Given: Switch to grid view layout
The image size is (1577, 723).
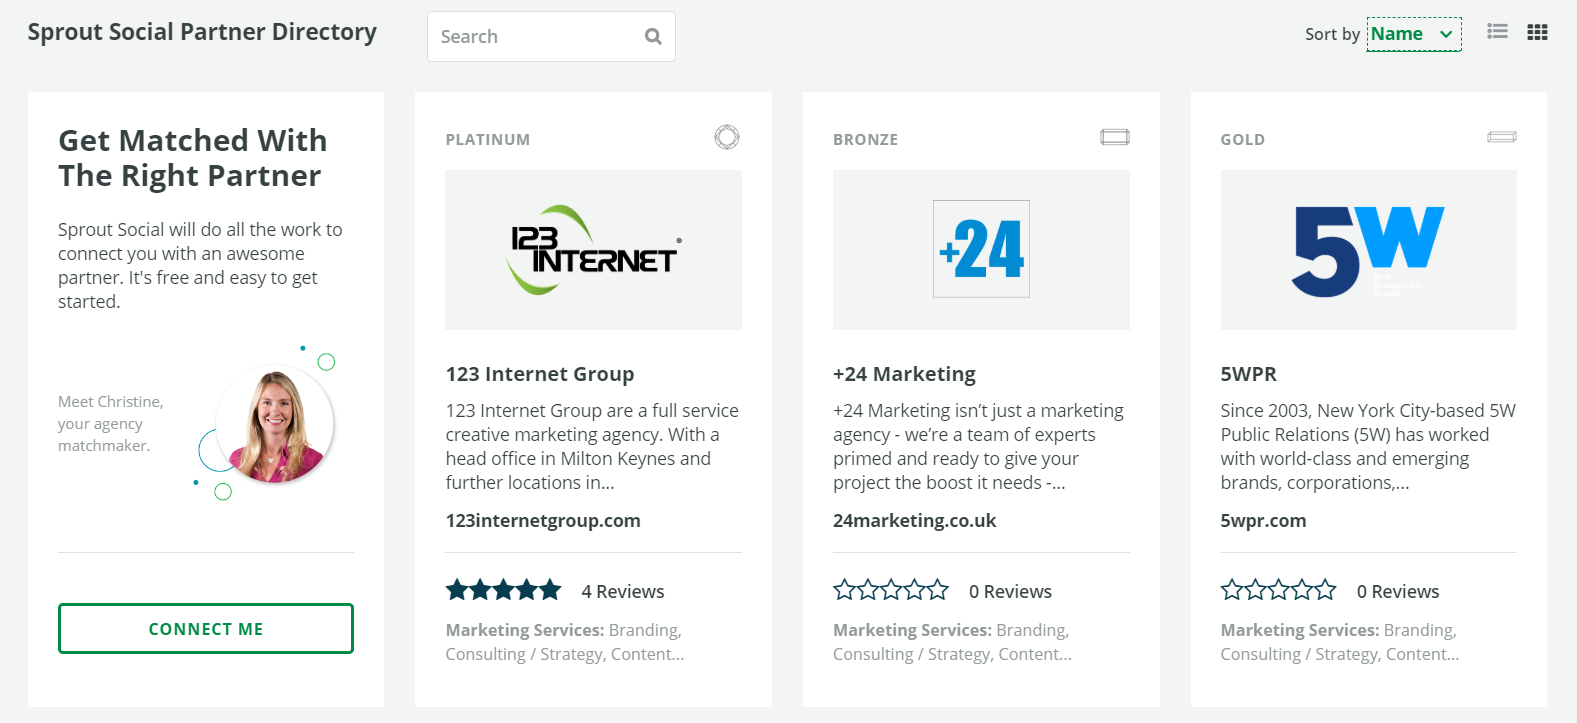Looking at the screenshot, I should [1537, 32].
